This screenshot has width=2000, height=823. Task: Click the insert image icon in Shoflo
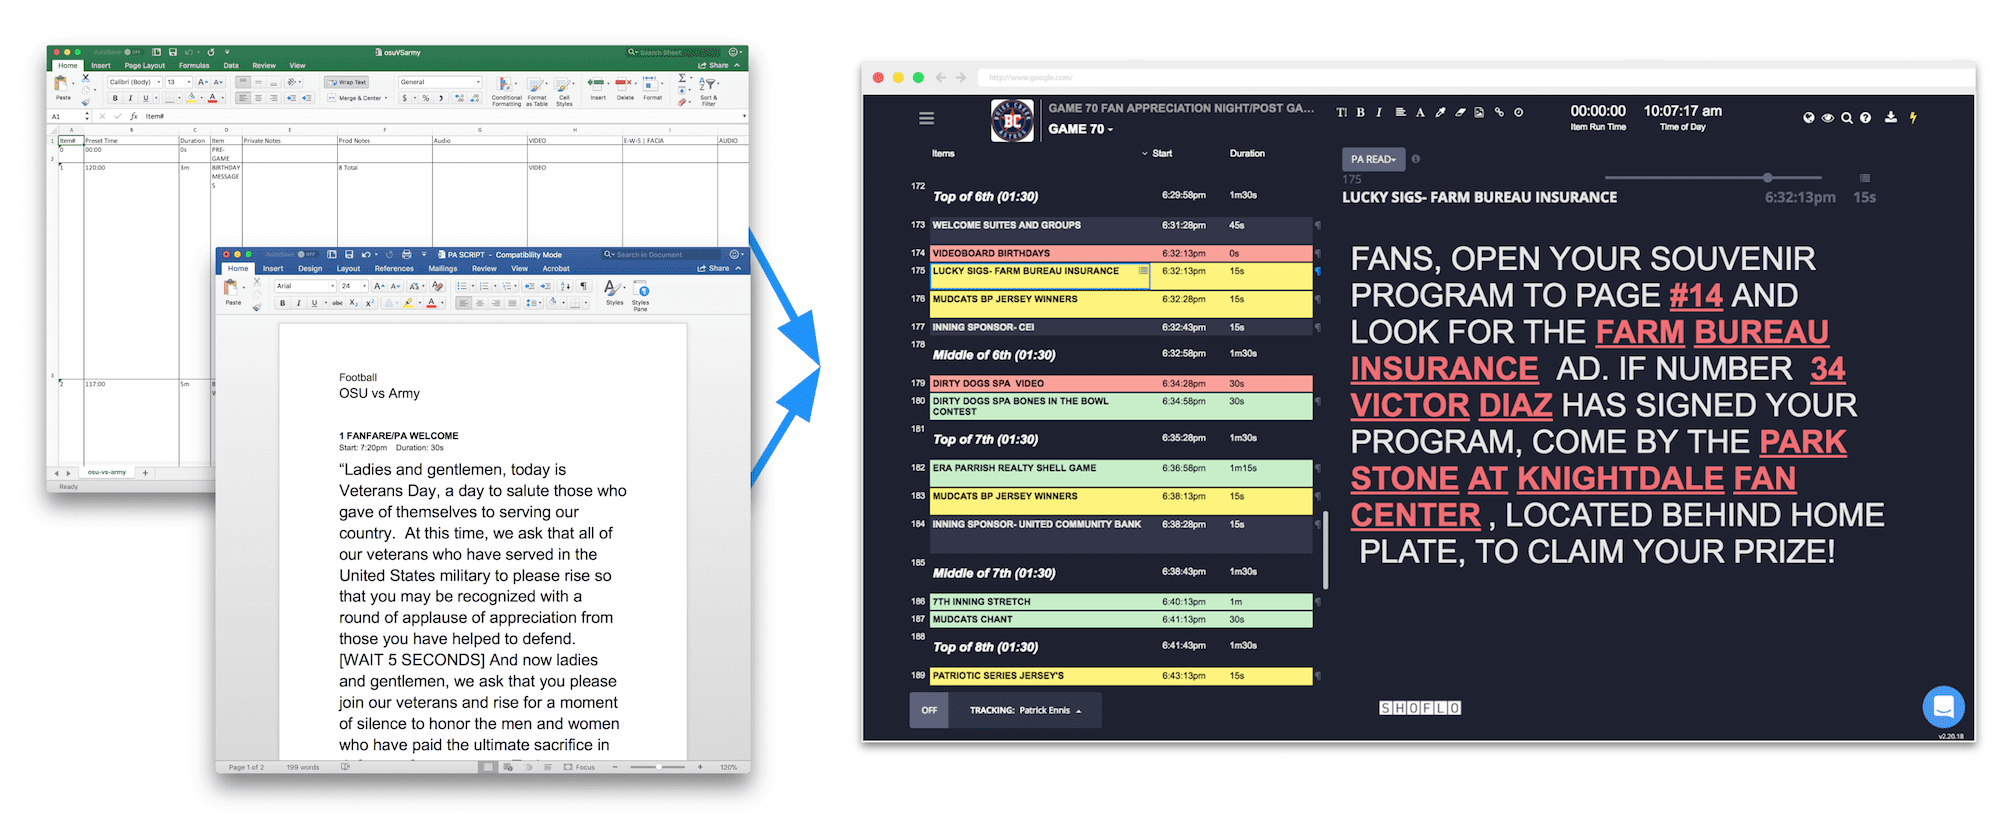pyautogui.click(x=1479, y=113)
